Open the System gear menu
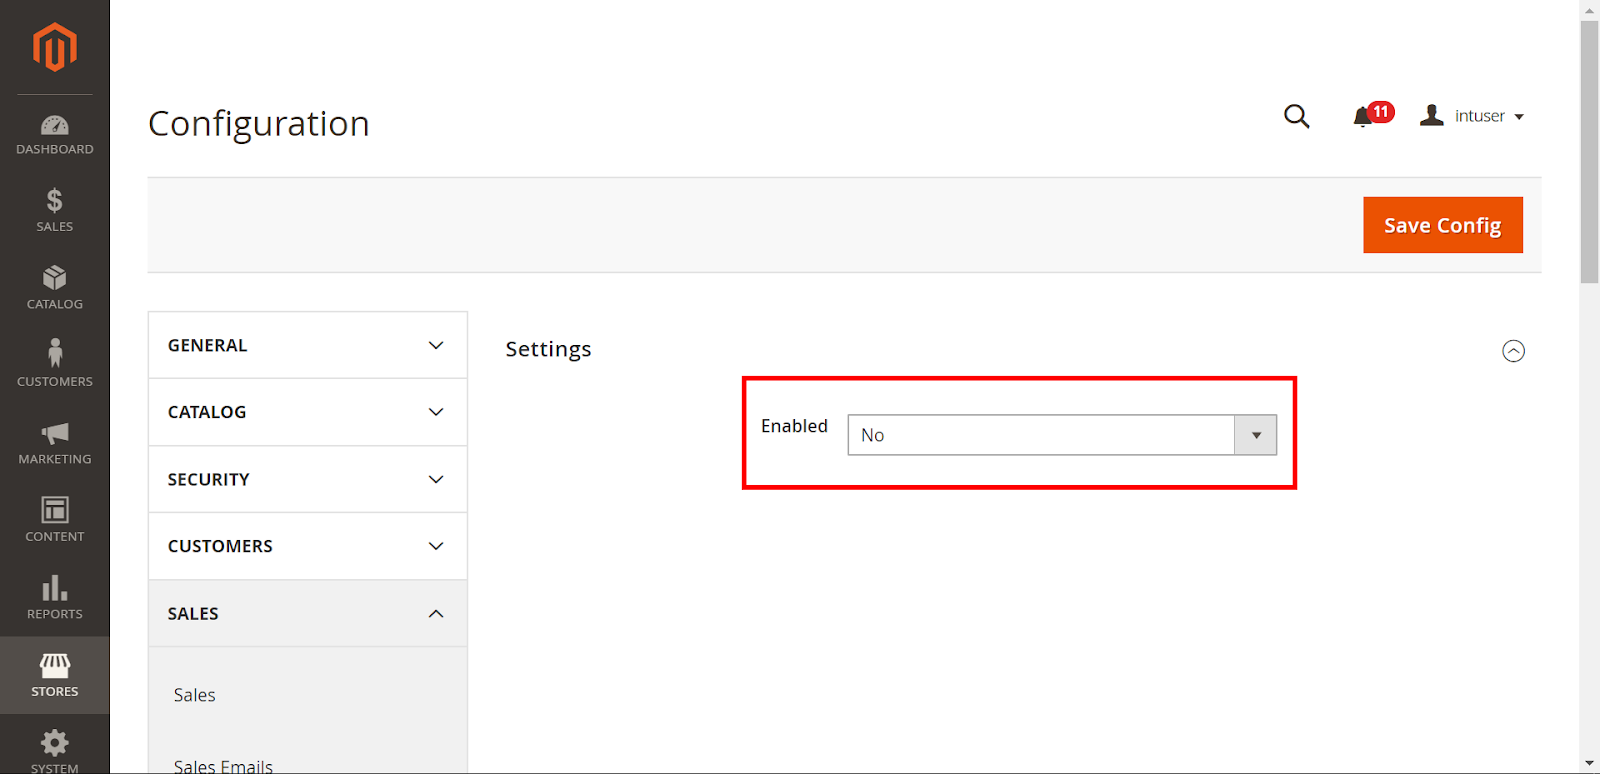The height and width of the screenshot is (774, 1600). point(55,748)
